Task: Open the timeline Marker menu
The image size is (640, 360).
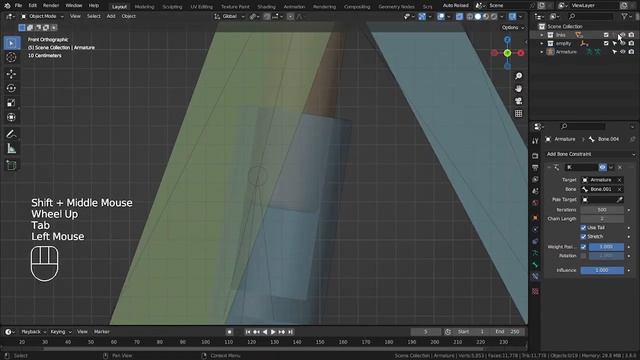Action: tap(102, 332)
